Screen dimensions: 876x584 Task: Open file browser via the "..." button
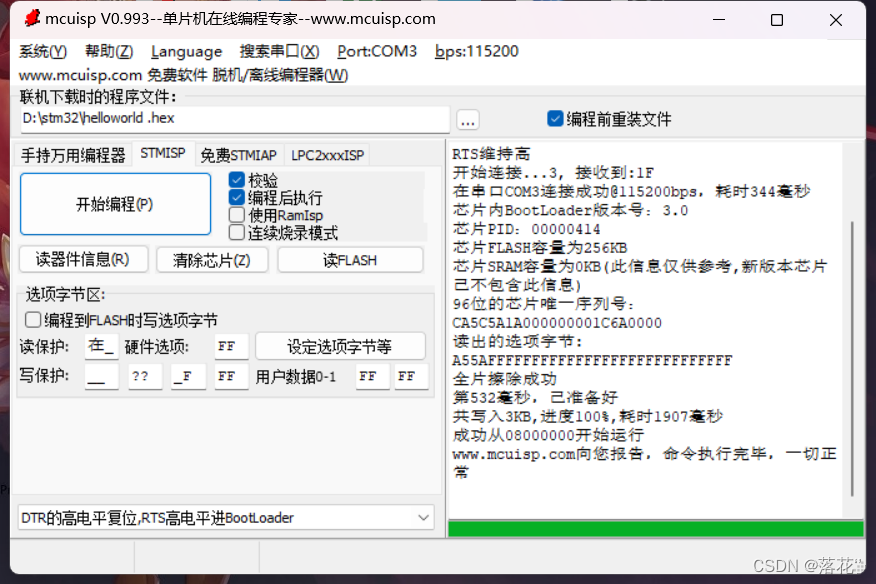point(468,119)
